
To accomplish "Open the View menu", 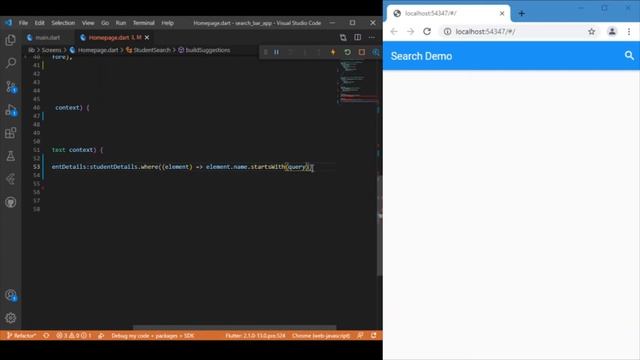I will coord(88,23).
